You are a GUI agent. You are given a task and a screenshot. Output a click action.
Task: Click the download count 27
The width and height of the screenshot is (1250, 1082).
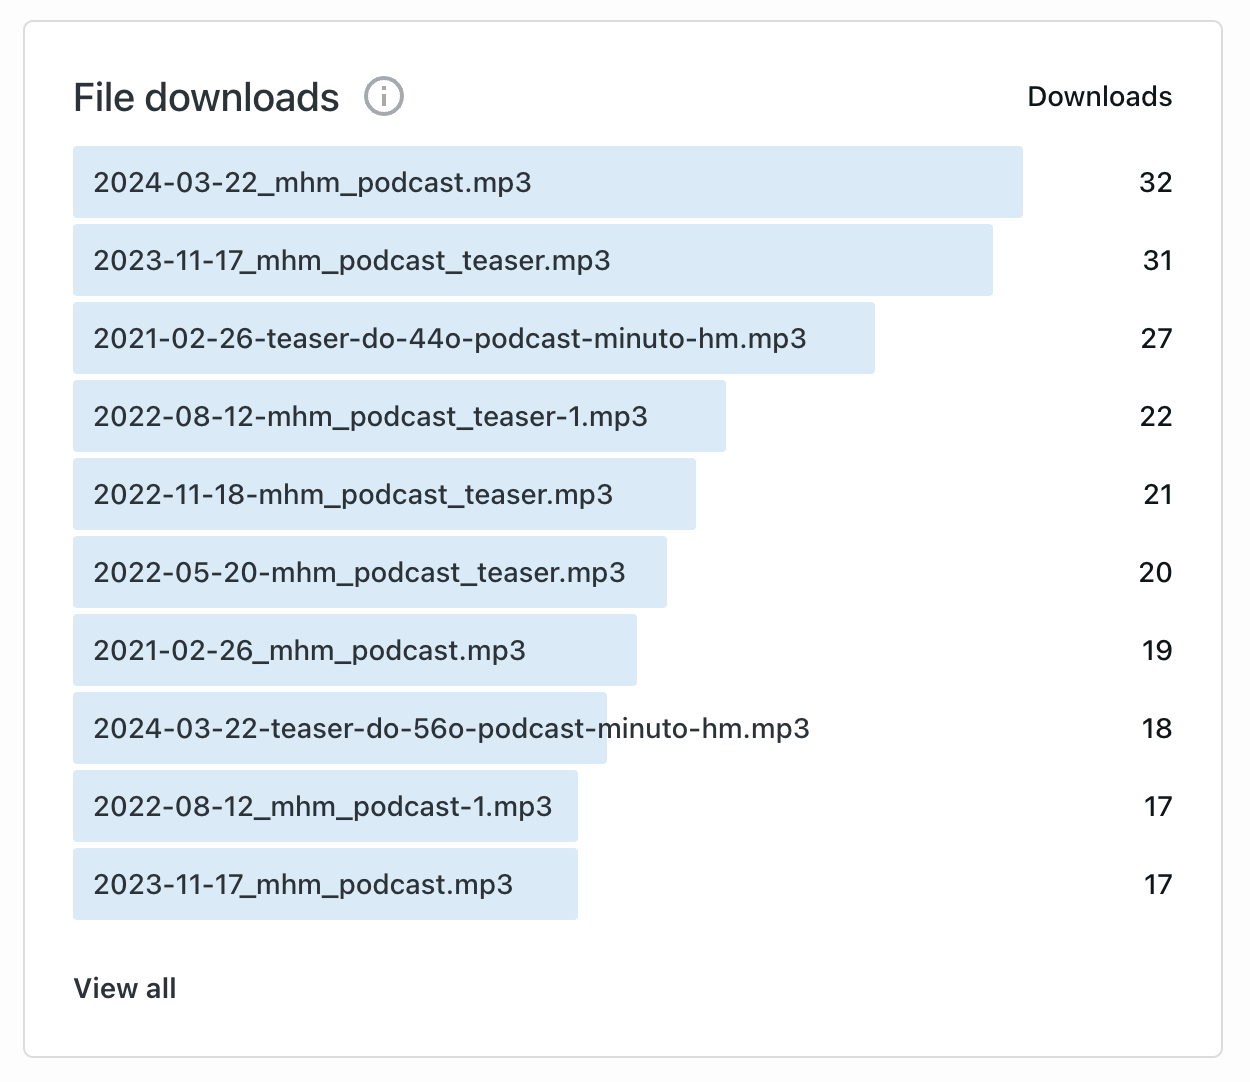click(1156, 339)
